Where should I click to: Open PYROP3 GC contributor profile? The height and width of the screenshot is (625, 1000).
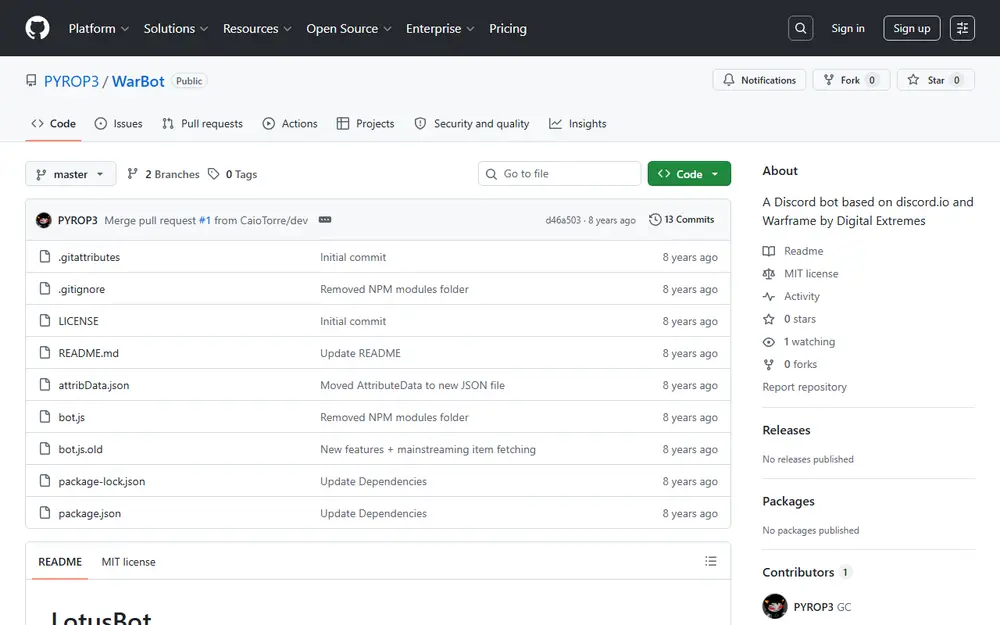807,607
